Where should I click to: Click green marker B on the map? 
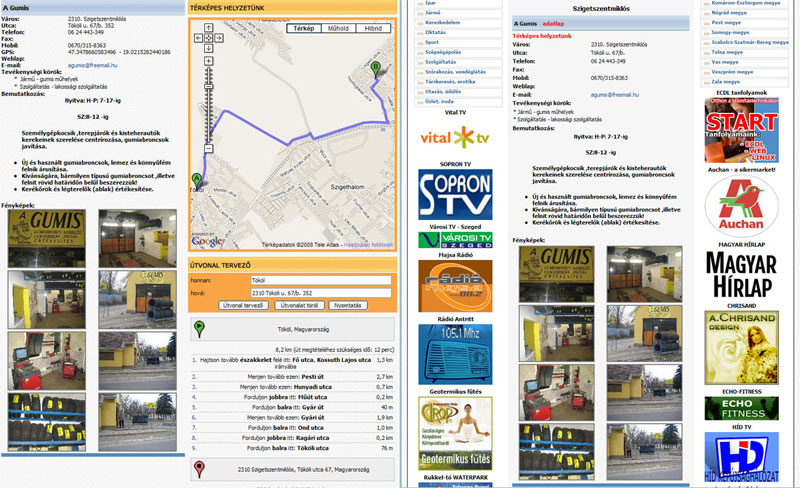376,69
